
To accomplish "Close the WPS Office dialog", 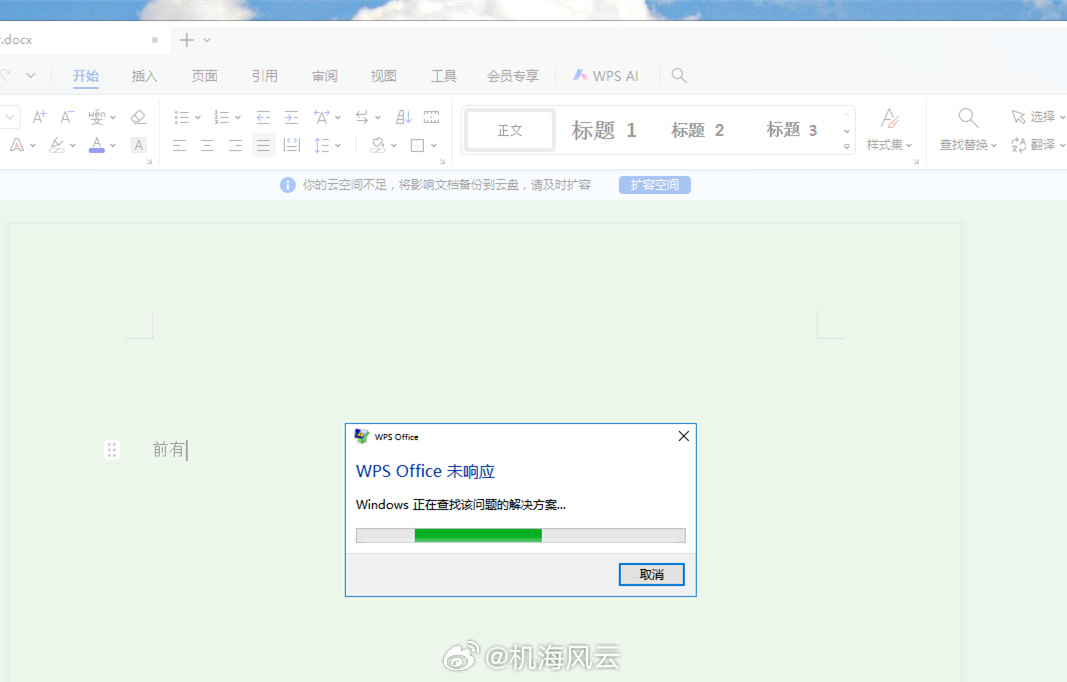I will [x=684, y=436].
